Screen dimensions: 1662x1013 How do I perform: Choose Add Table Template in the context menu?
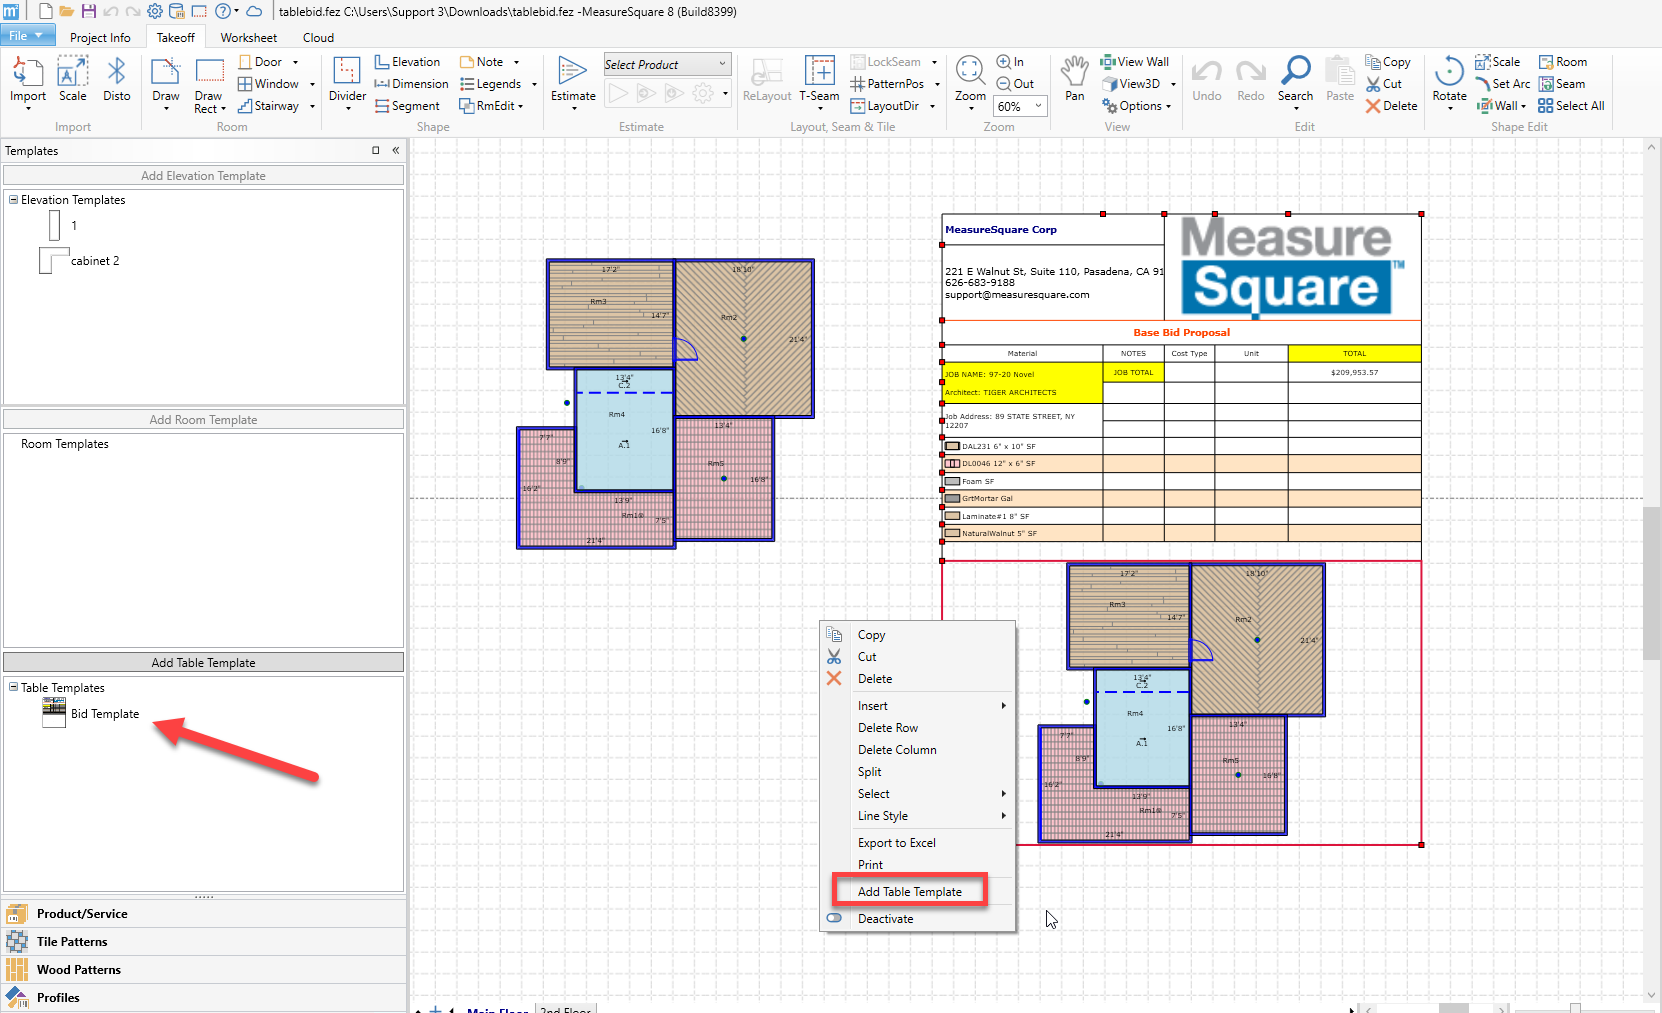(910, 892)
